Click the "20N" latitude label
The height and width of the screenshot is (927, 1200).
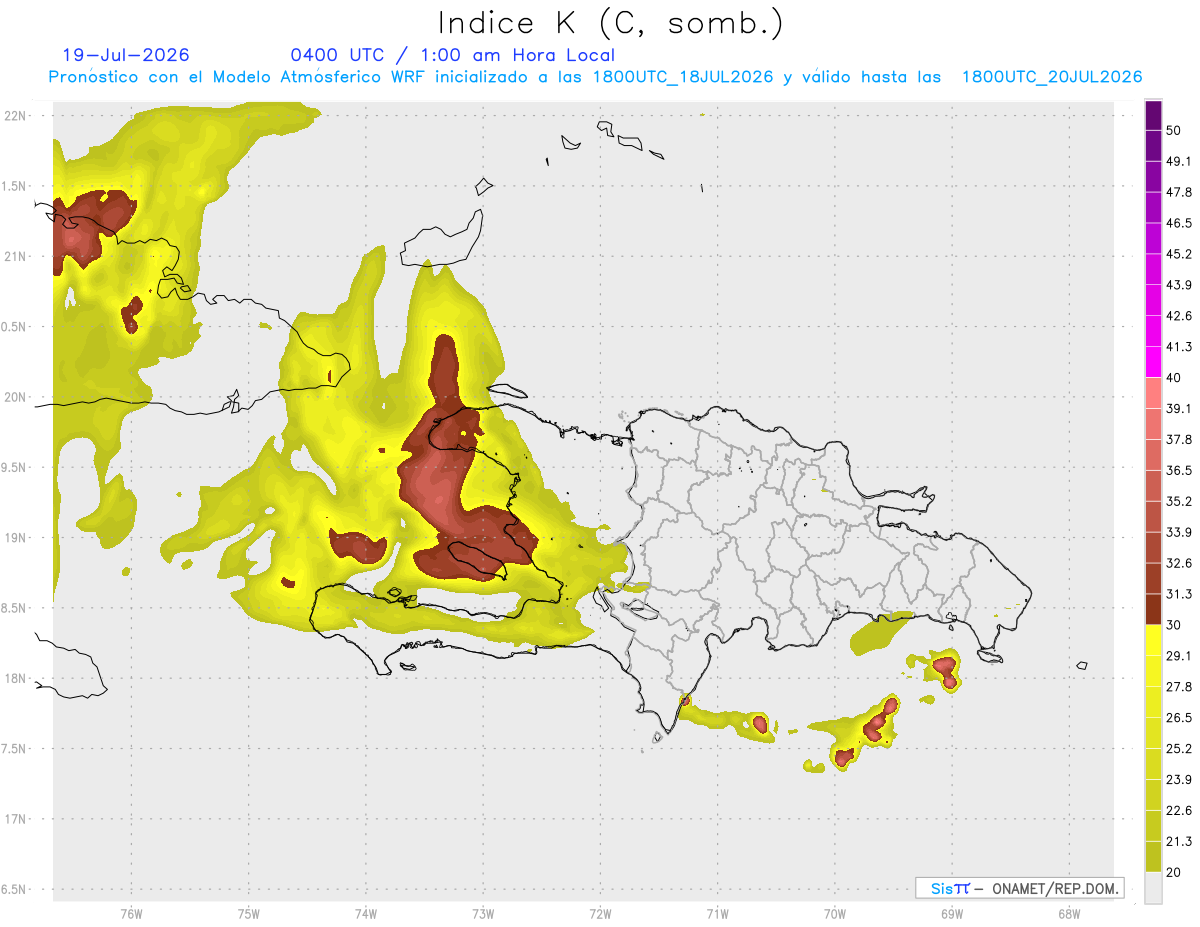tap(15, 397)
